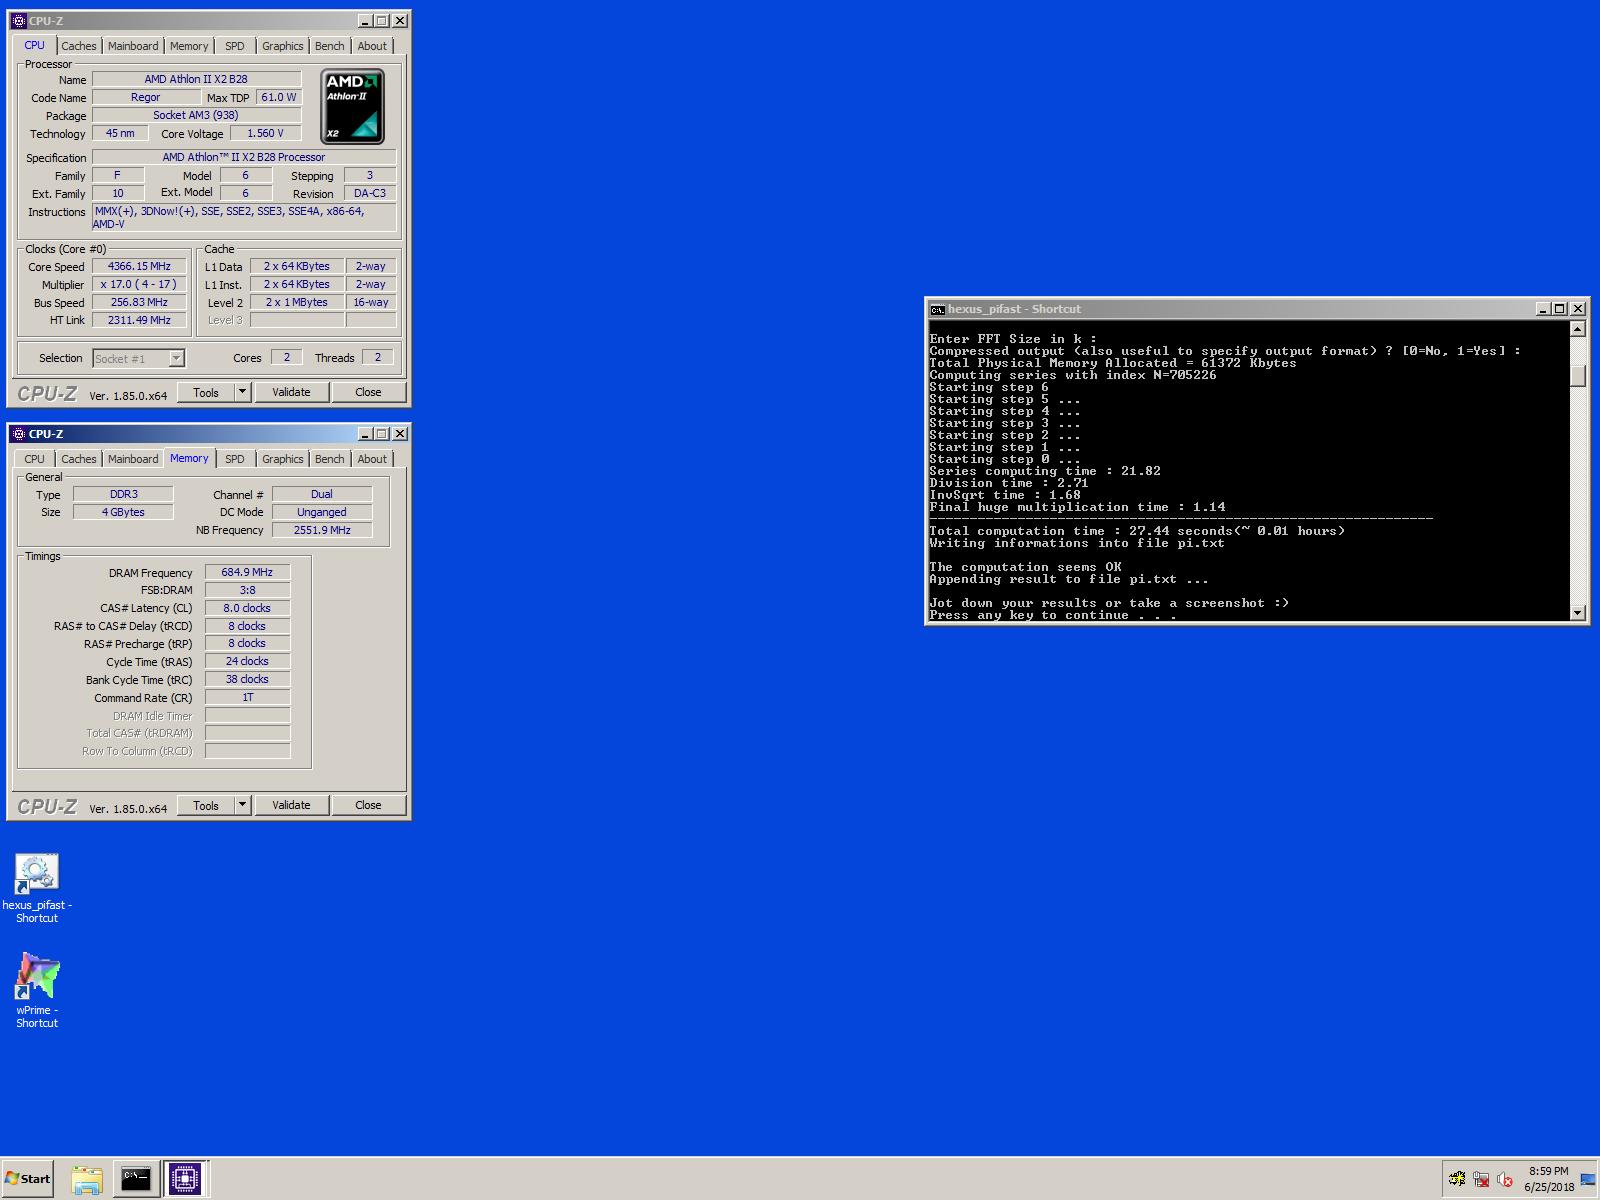Click Tools button in top CPU-Z window
The image size is (1600, 1200).
click(x=206, y=392)
